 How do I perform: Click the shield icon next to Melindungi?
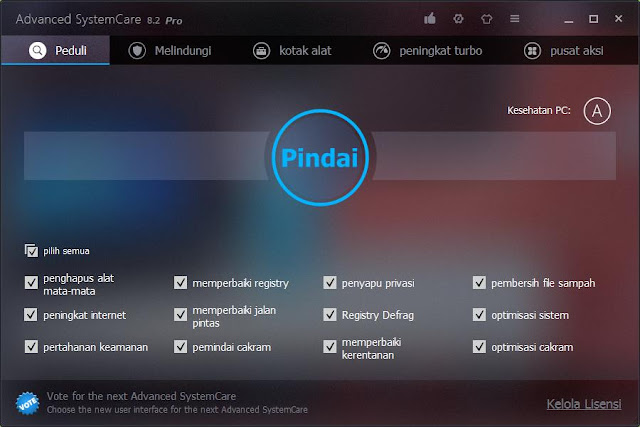click(x=137, y=51)
